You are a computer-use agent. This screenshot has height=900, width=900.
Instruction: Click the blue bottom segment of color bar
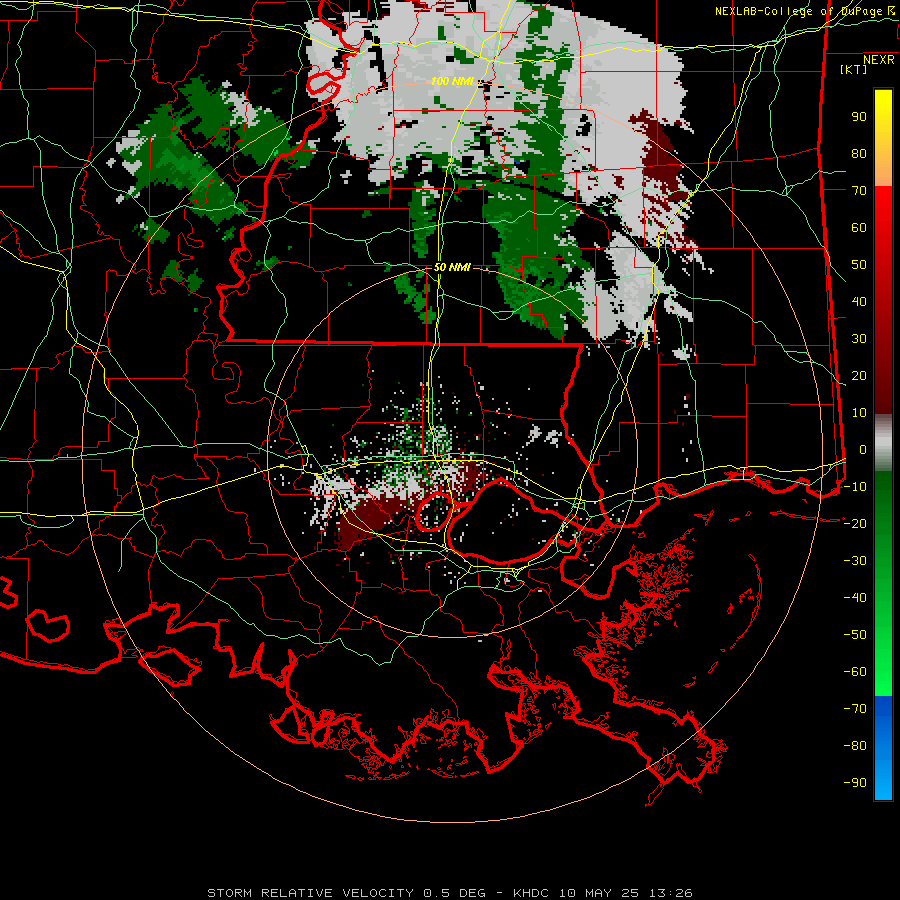click(x=883, y=748)
